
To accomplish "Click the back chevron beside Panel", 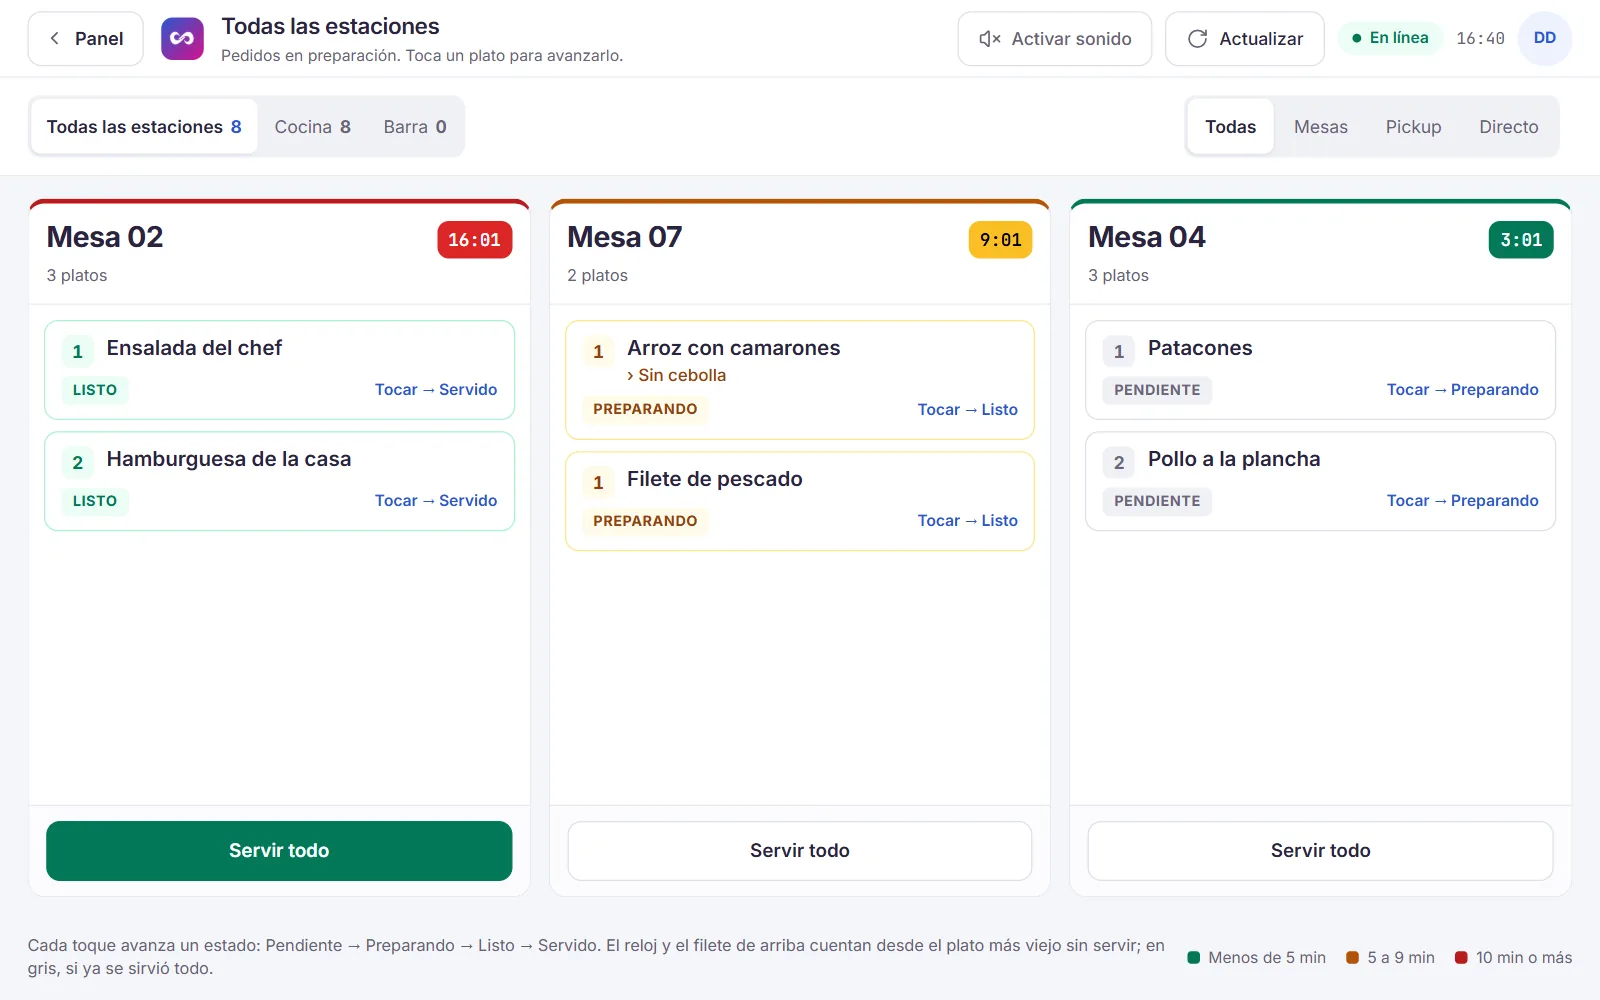I will point(55,39).
